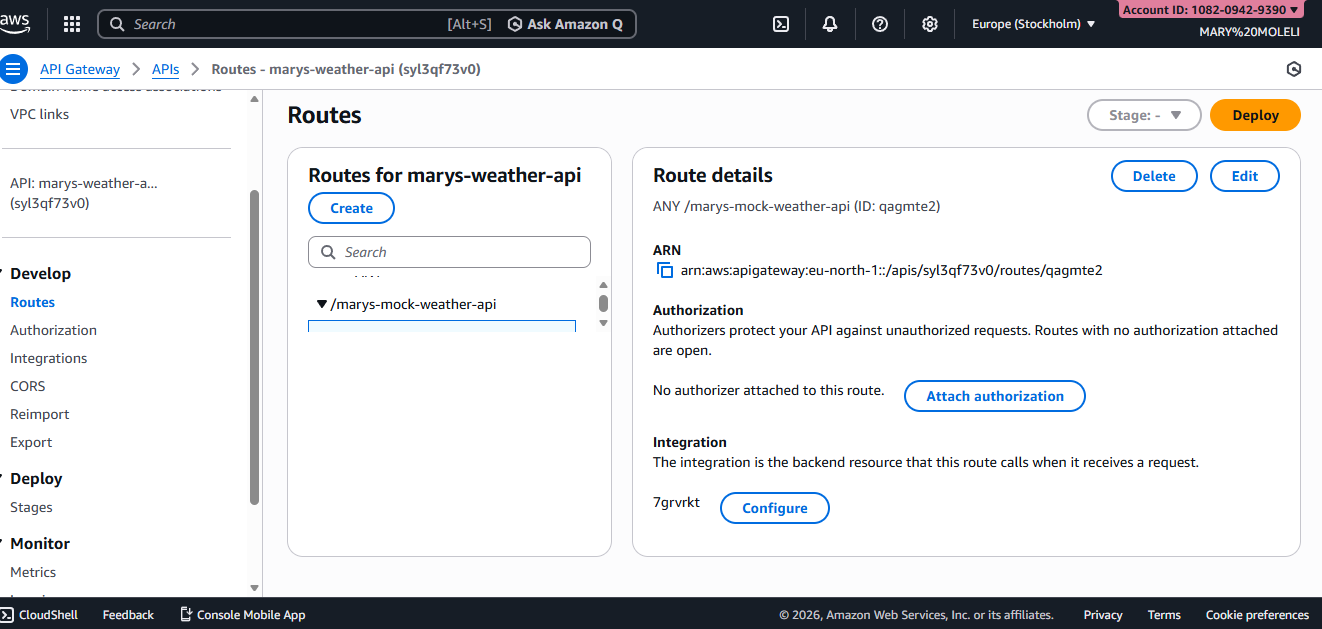The width and height of the screenshot is (1322, 629).
Task: Go to Integrations in the sidebar
Action: [48, 358]
